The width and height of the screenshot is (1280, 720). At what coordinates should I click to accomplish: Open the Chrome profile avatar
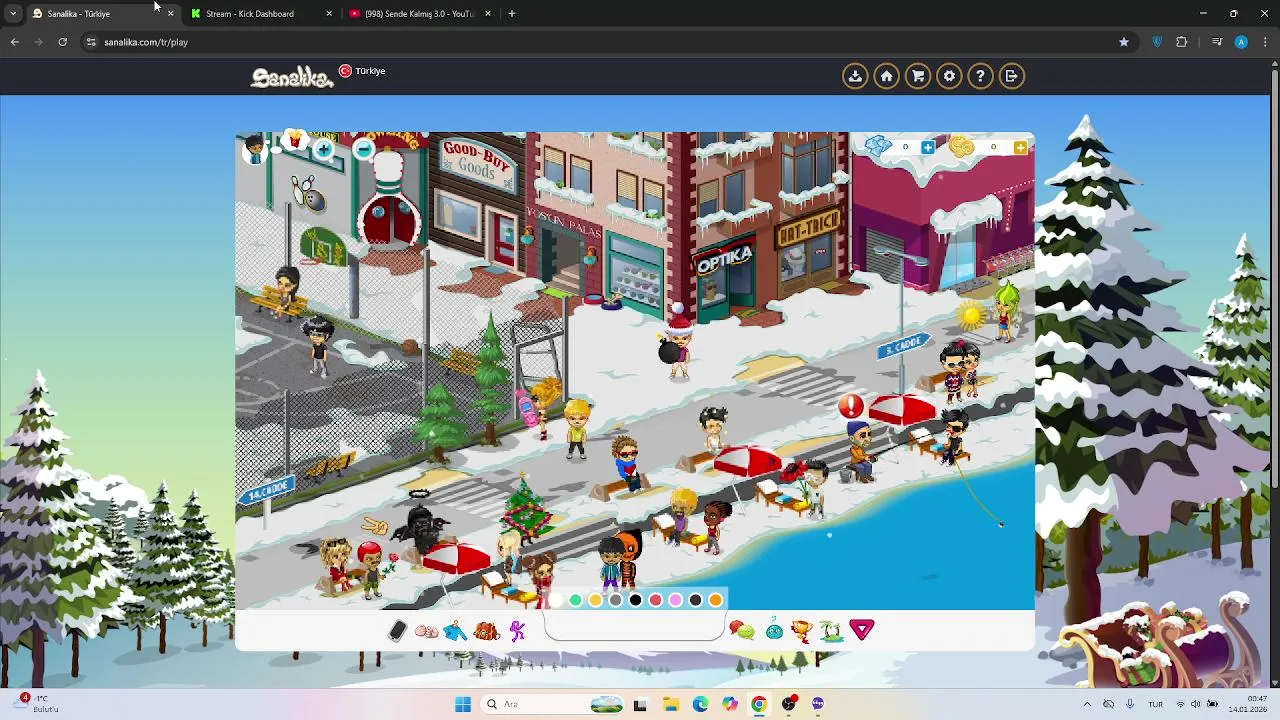[x=1241, y=42]
